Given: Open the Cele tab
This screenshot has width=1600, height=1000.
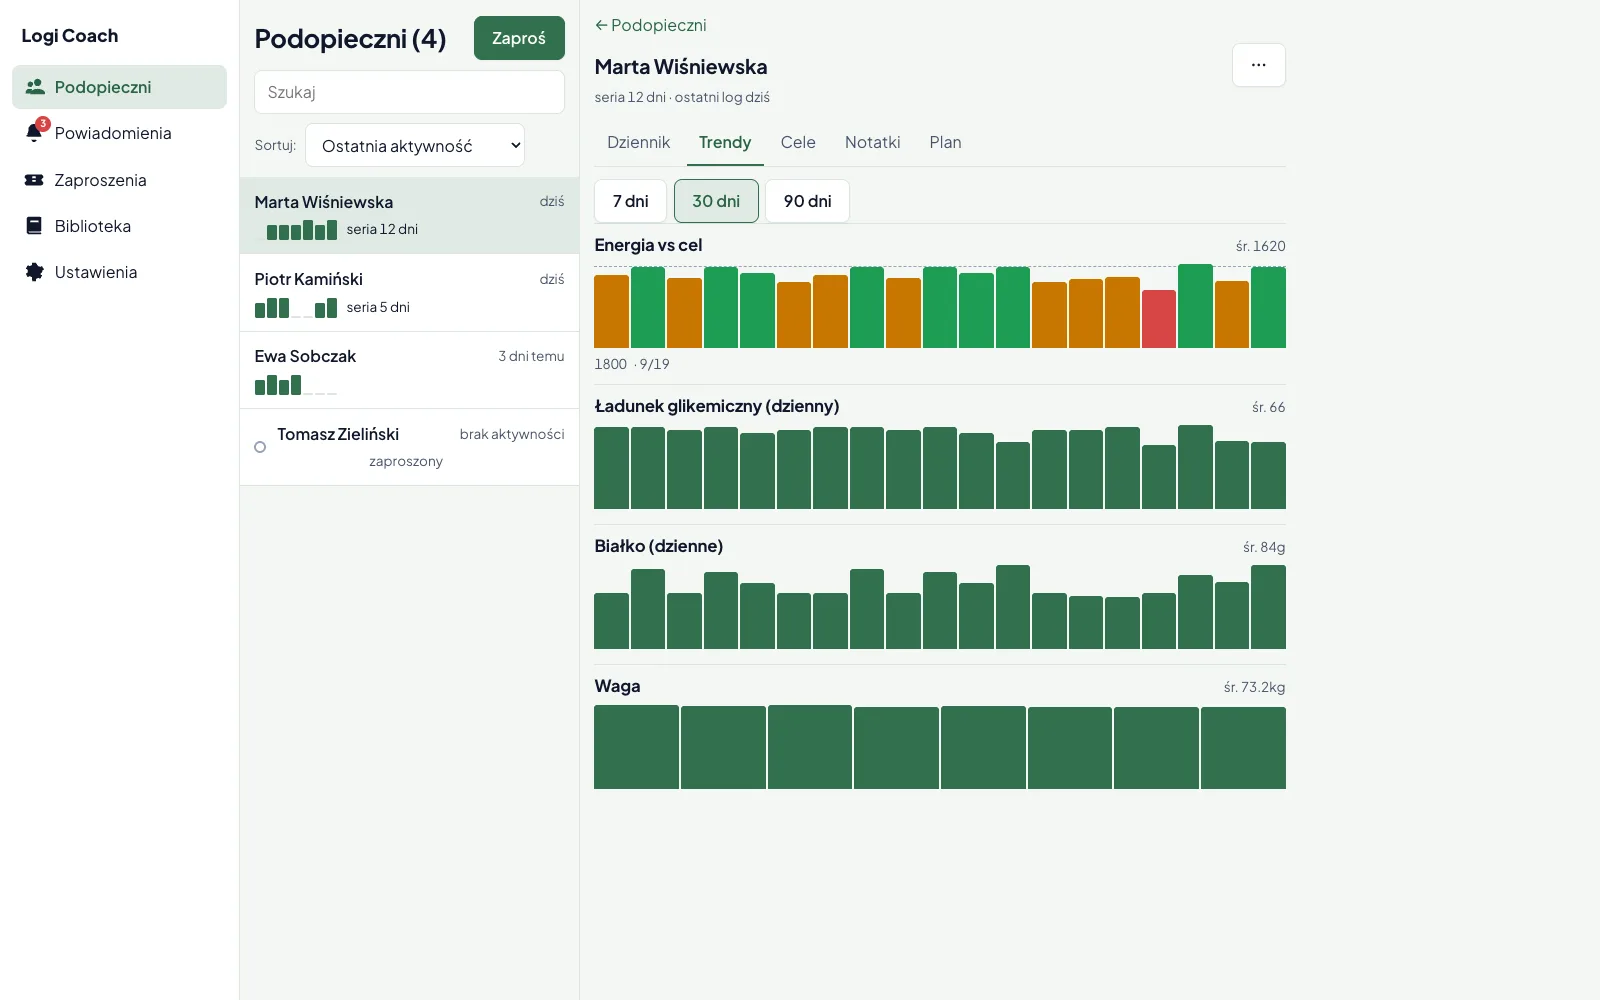Looking at the screenshot, I should click(x=798, y=142).
